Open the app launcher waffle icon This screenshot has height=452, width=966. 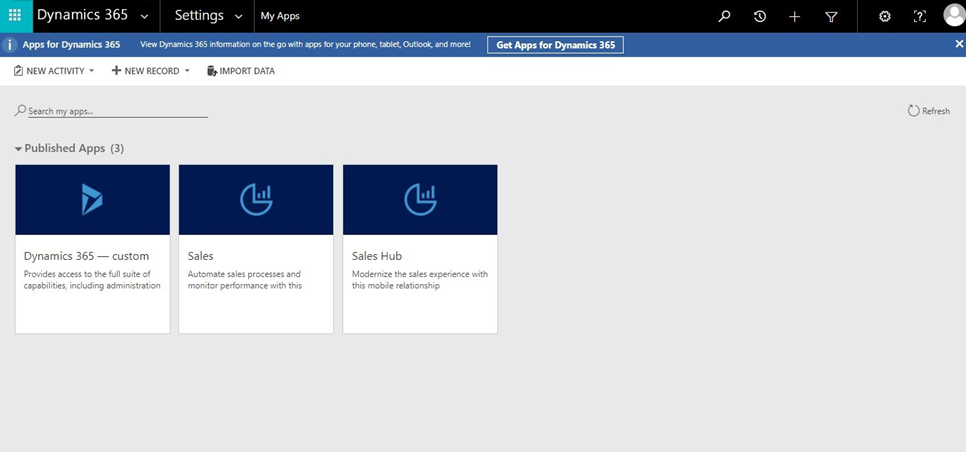[14, 16]
